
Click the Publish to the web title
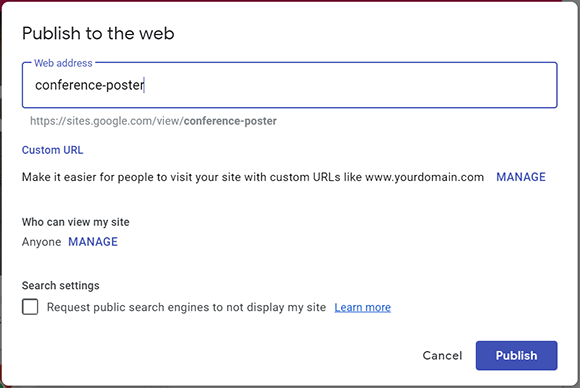tap(98, 33)
